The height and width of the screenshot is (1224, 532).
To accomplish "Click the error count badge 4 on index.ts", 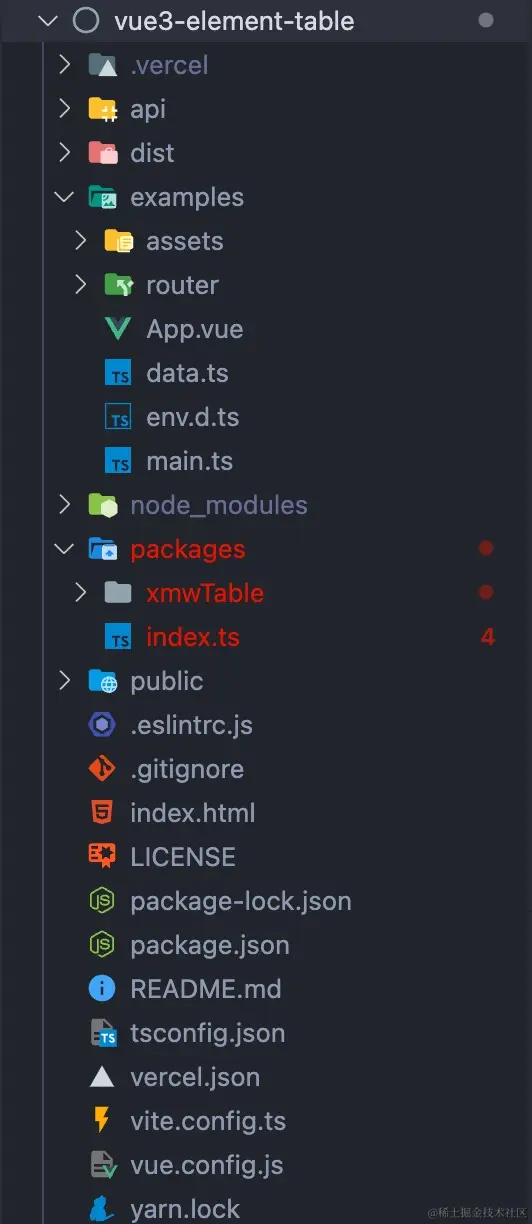I will coord(487,637).
